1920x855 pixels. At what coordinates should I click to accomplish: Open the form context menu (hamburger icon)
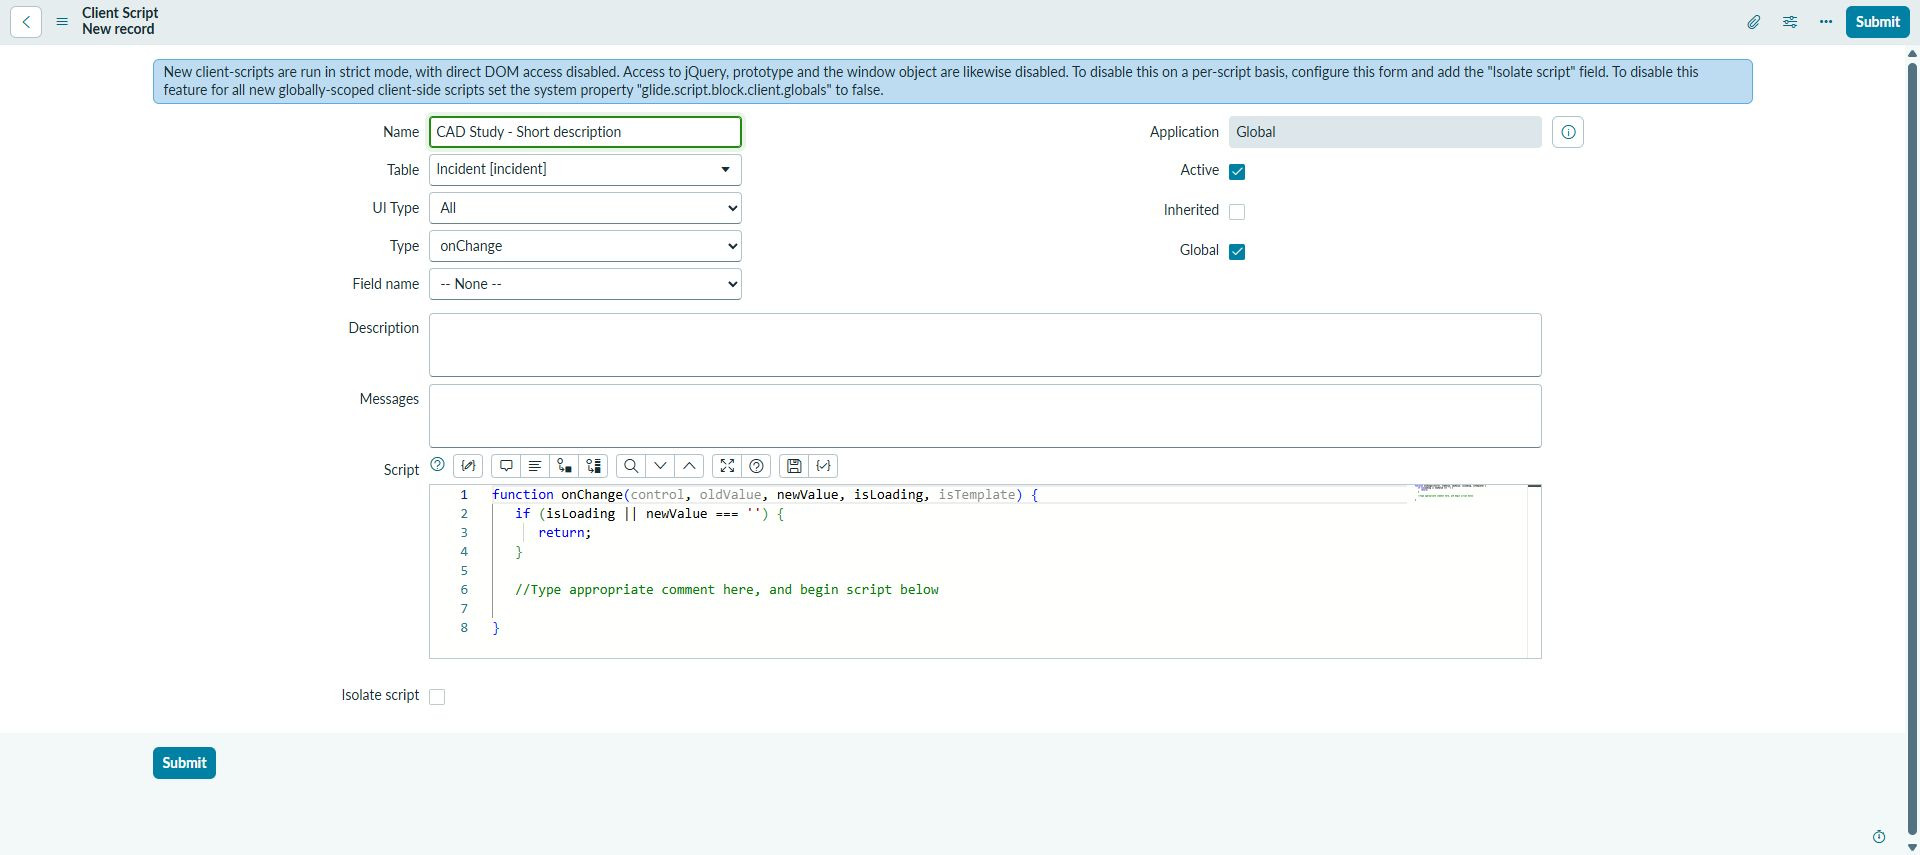click(x=62, y=21)
